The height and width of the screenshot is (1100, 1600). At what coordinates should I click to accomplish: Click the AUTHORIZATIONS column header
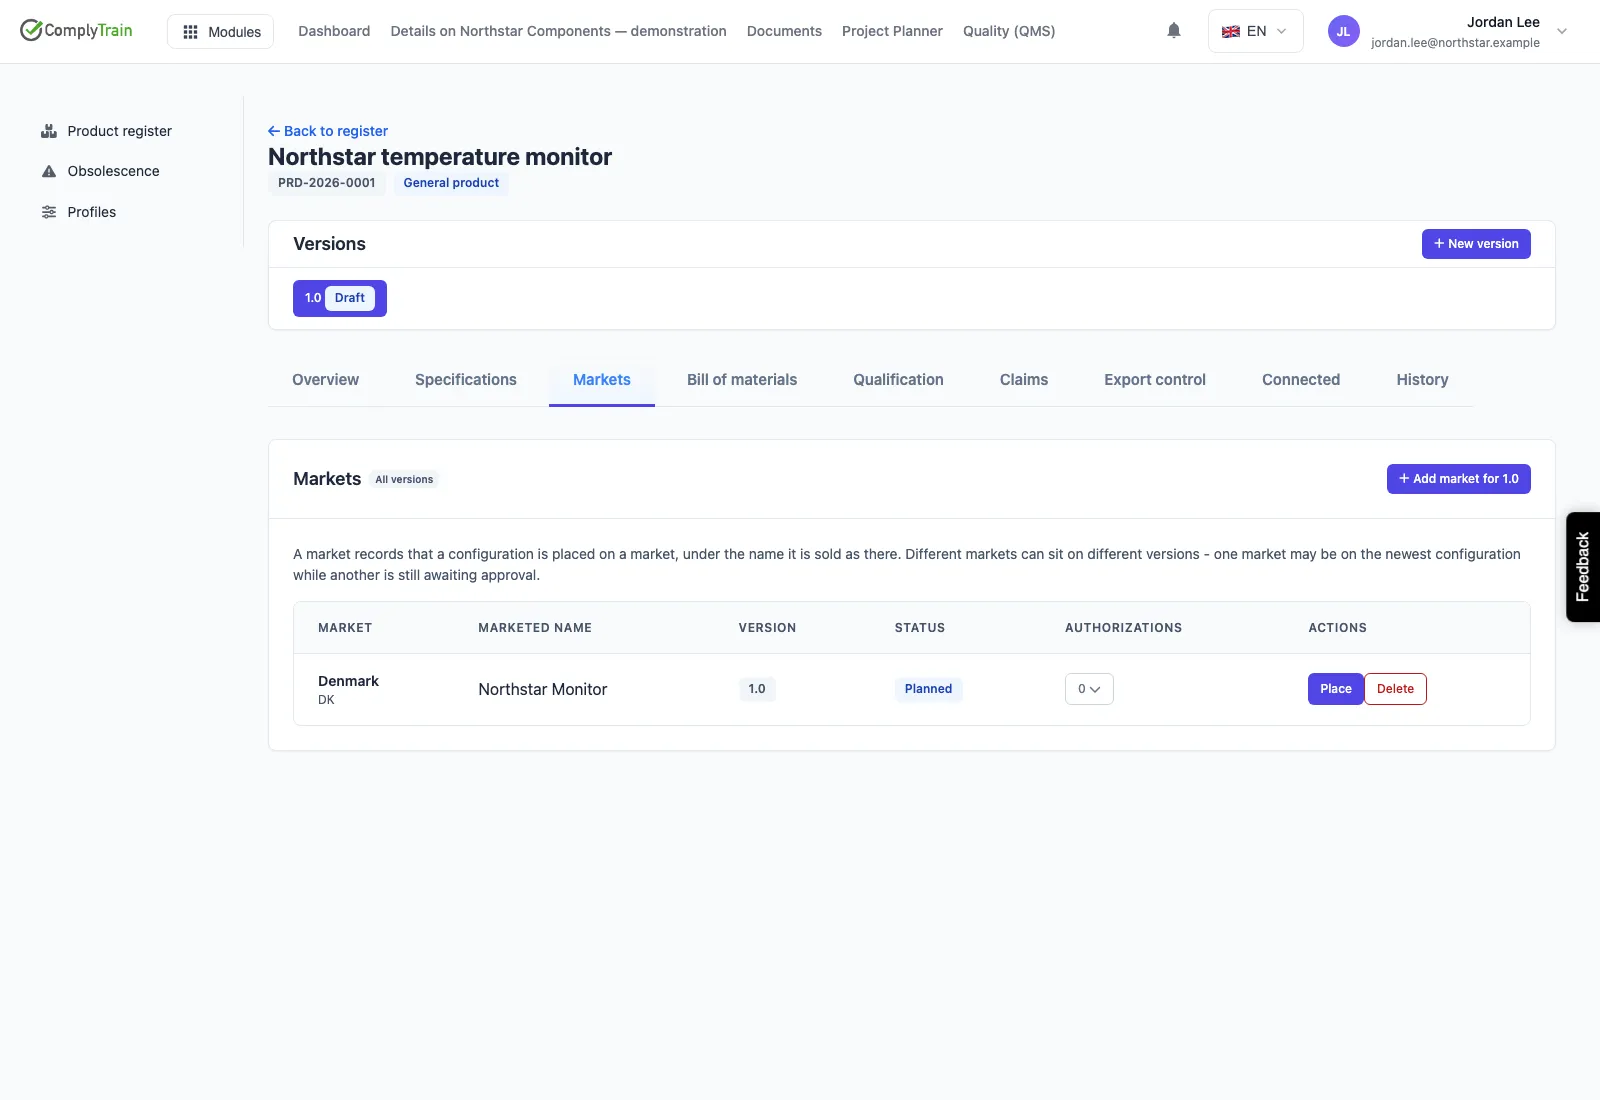coord(1123,628)
